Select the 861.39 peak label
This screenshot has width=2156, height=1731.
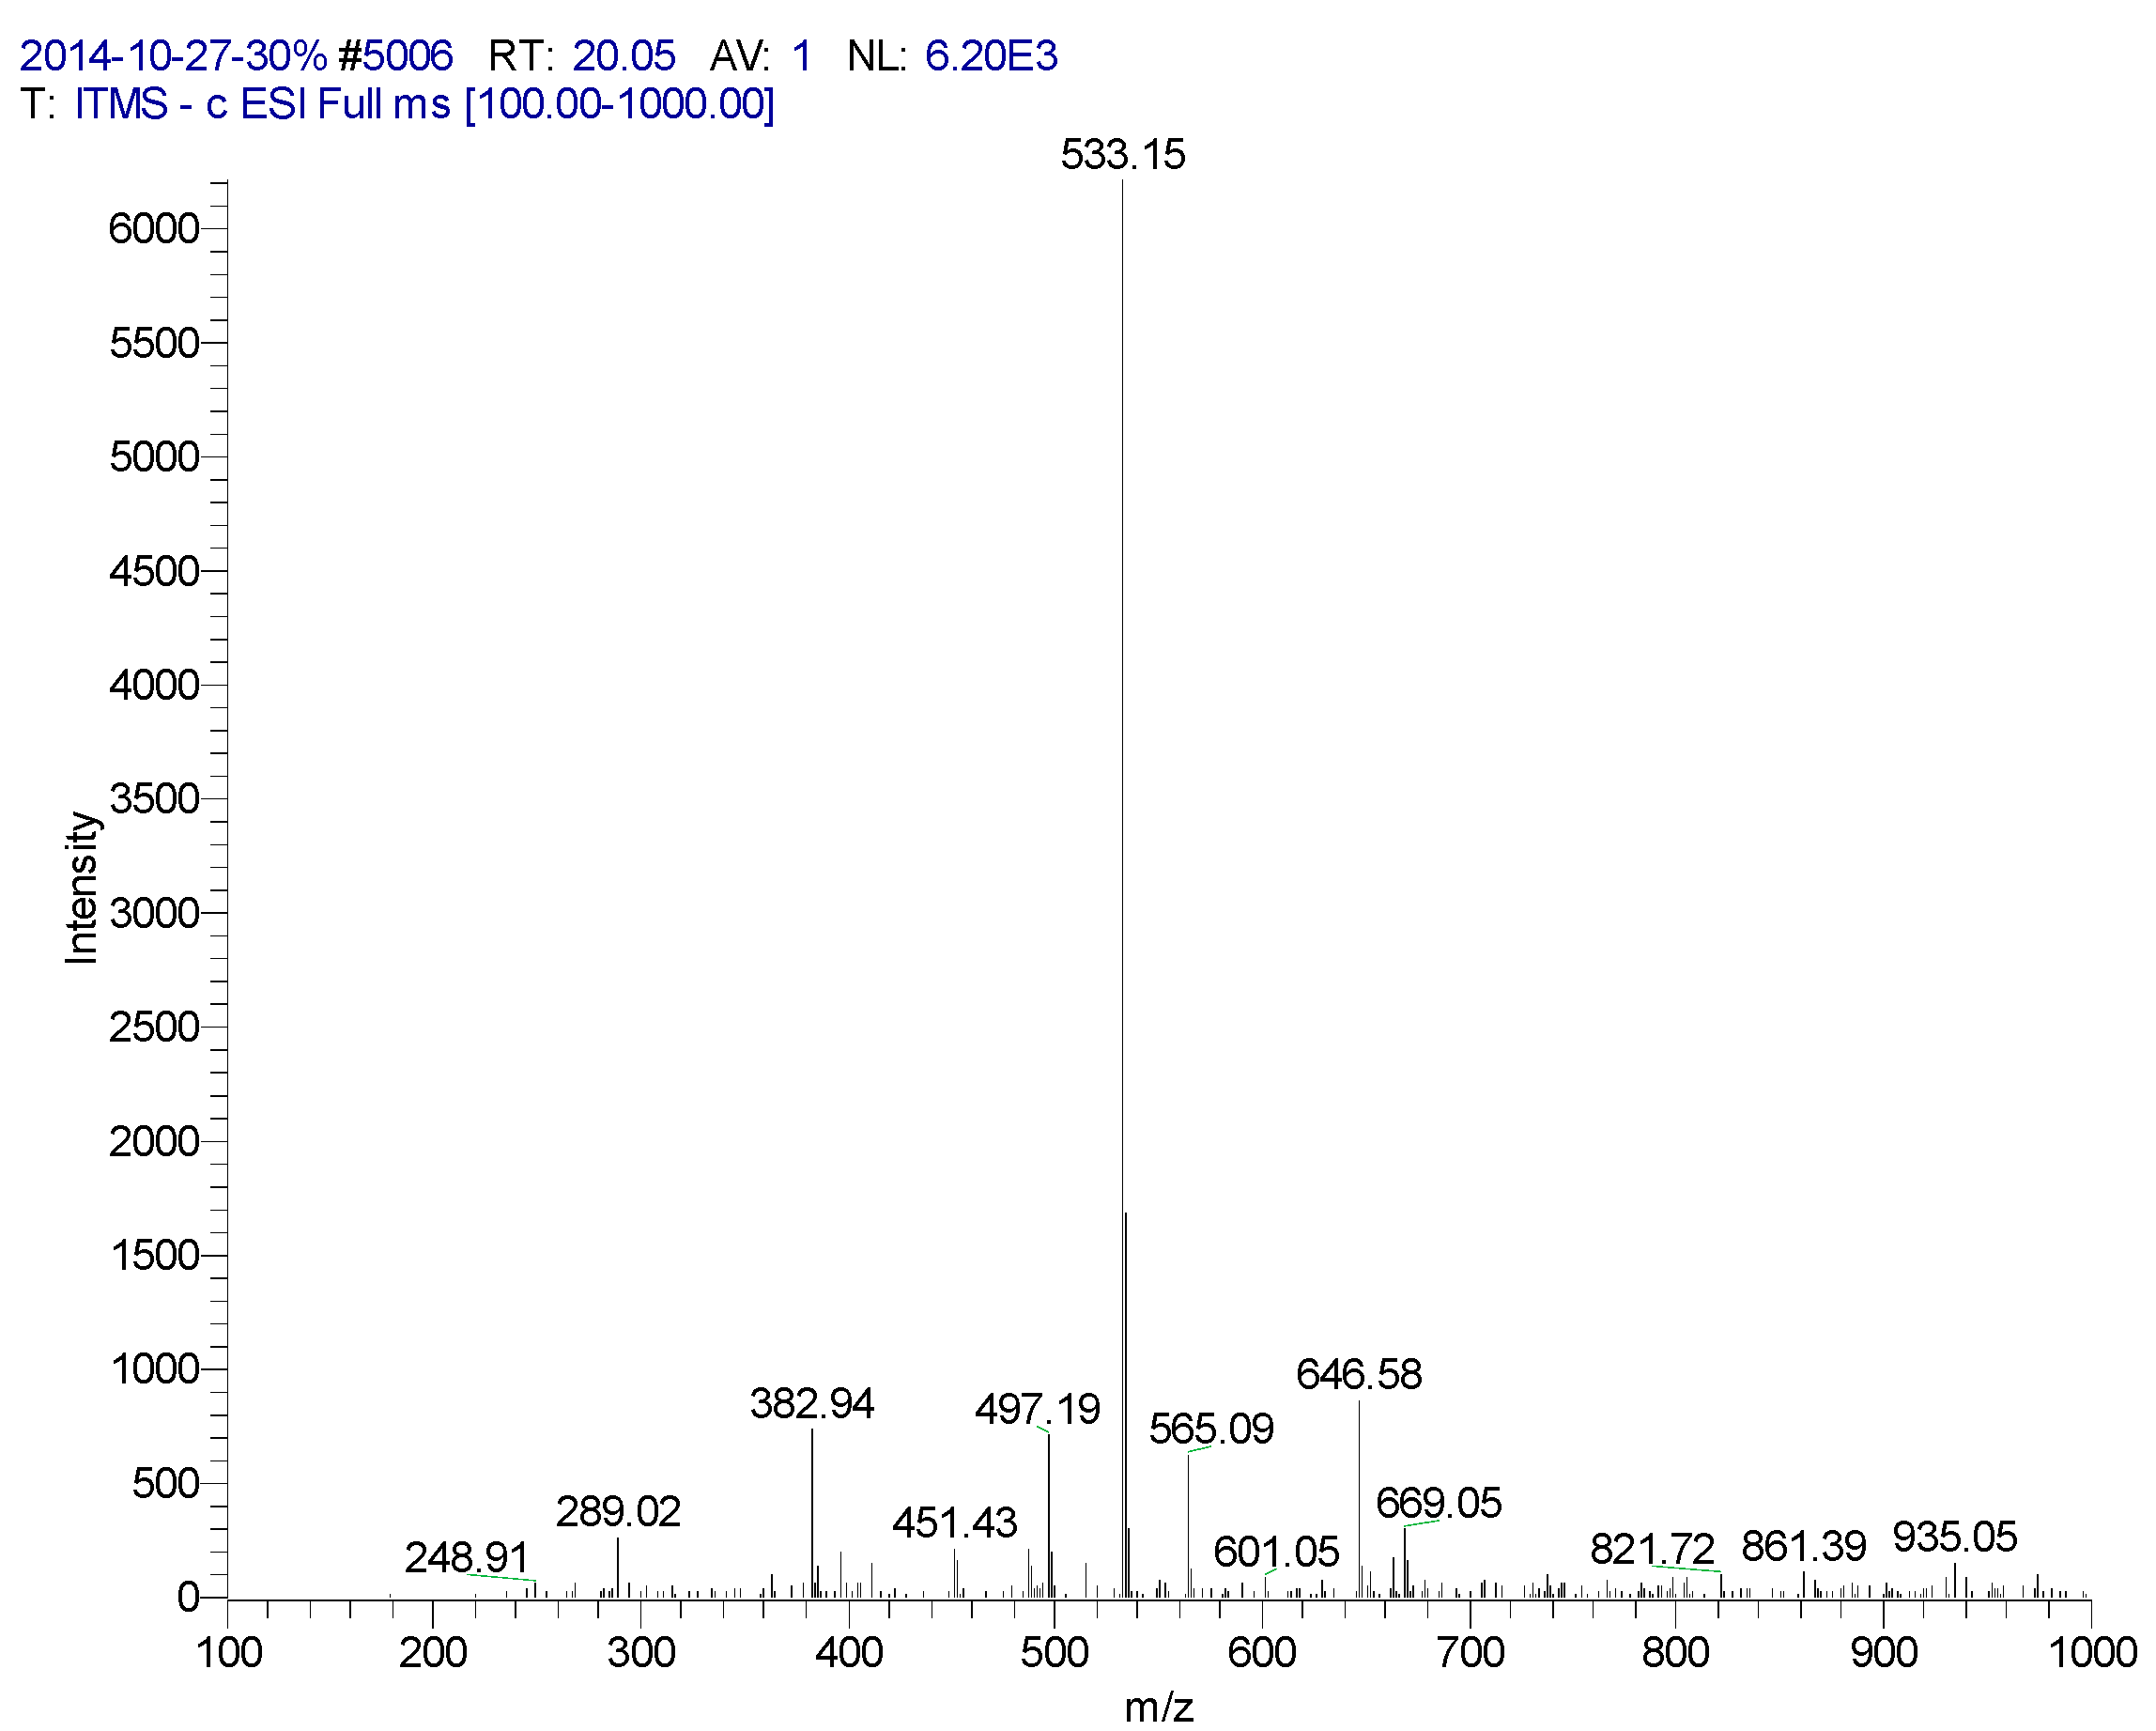point(1803,1546)
